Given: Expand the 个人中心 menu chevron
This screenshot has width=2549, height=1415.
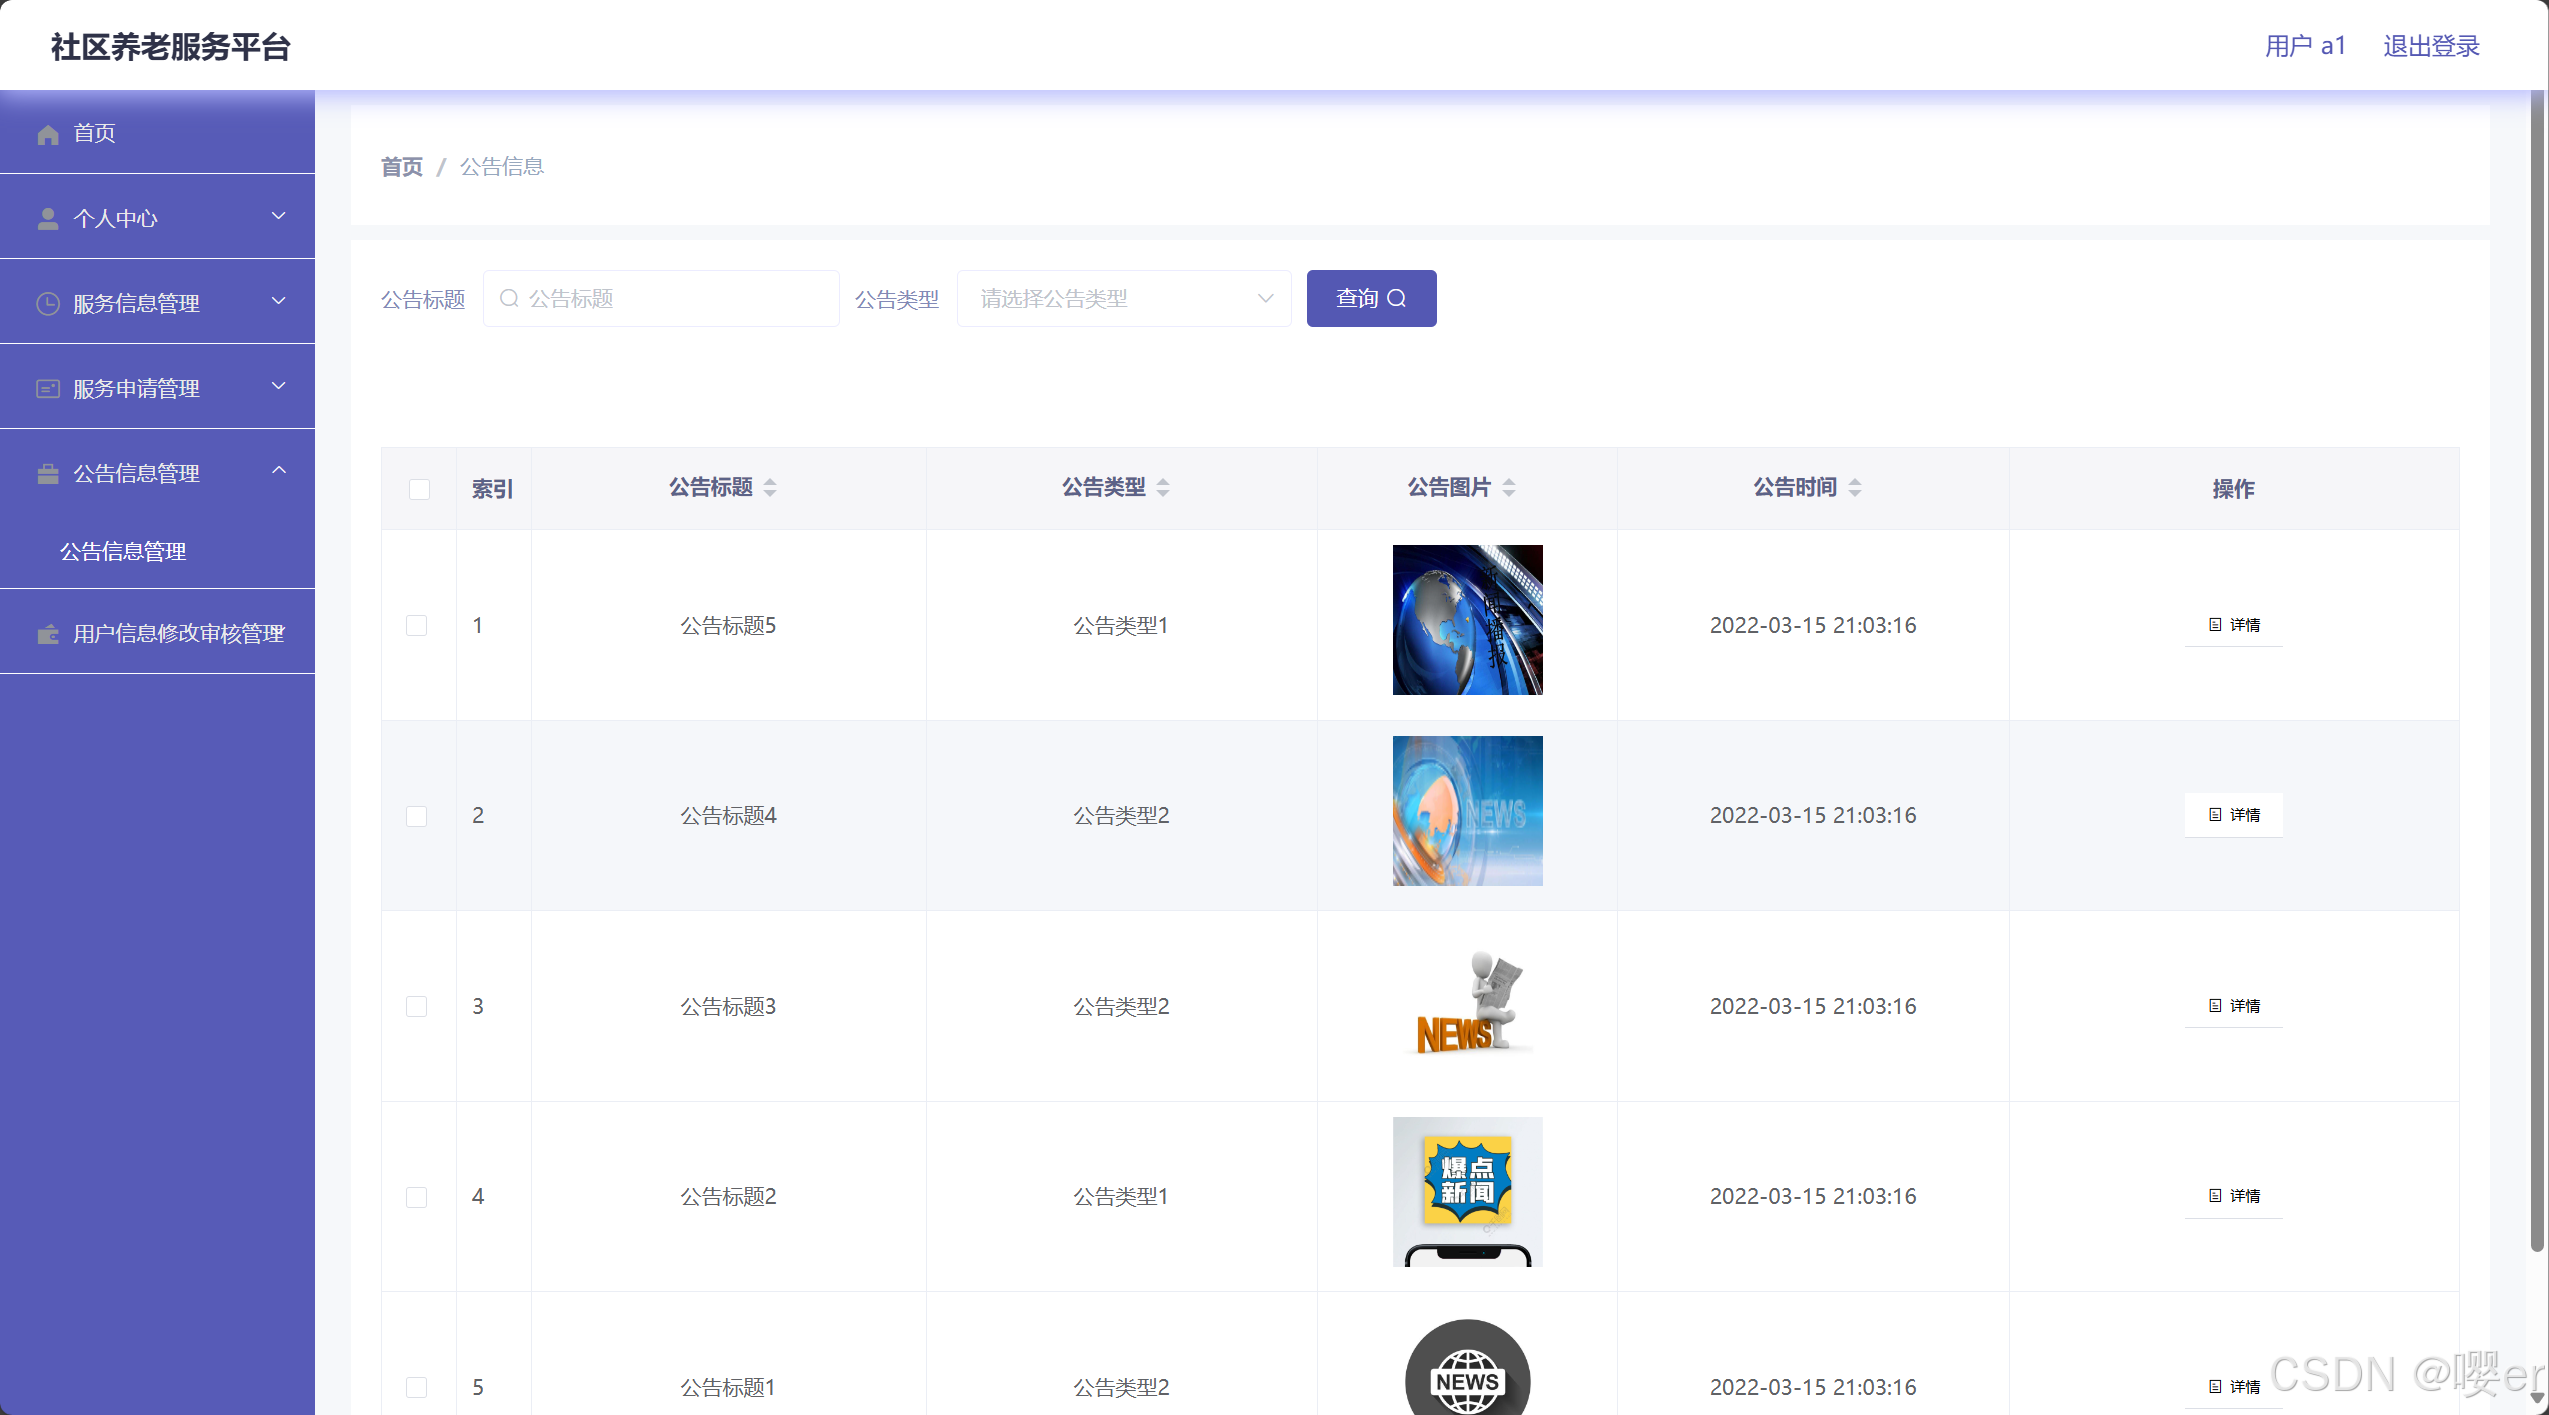Looking at the screenshot, I should pyautogui.click(x=279, y=217).
